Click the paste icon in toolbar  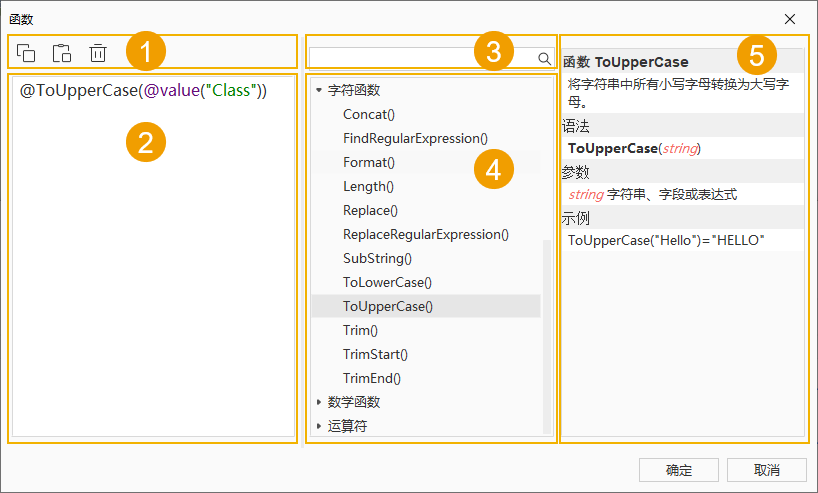click(x=62, y=54)
